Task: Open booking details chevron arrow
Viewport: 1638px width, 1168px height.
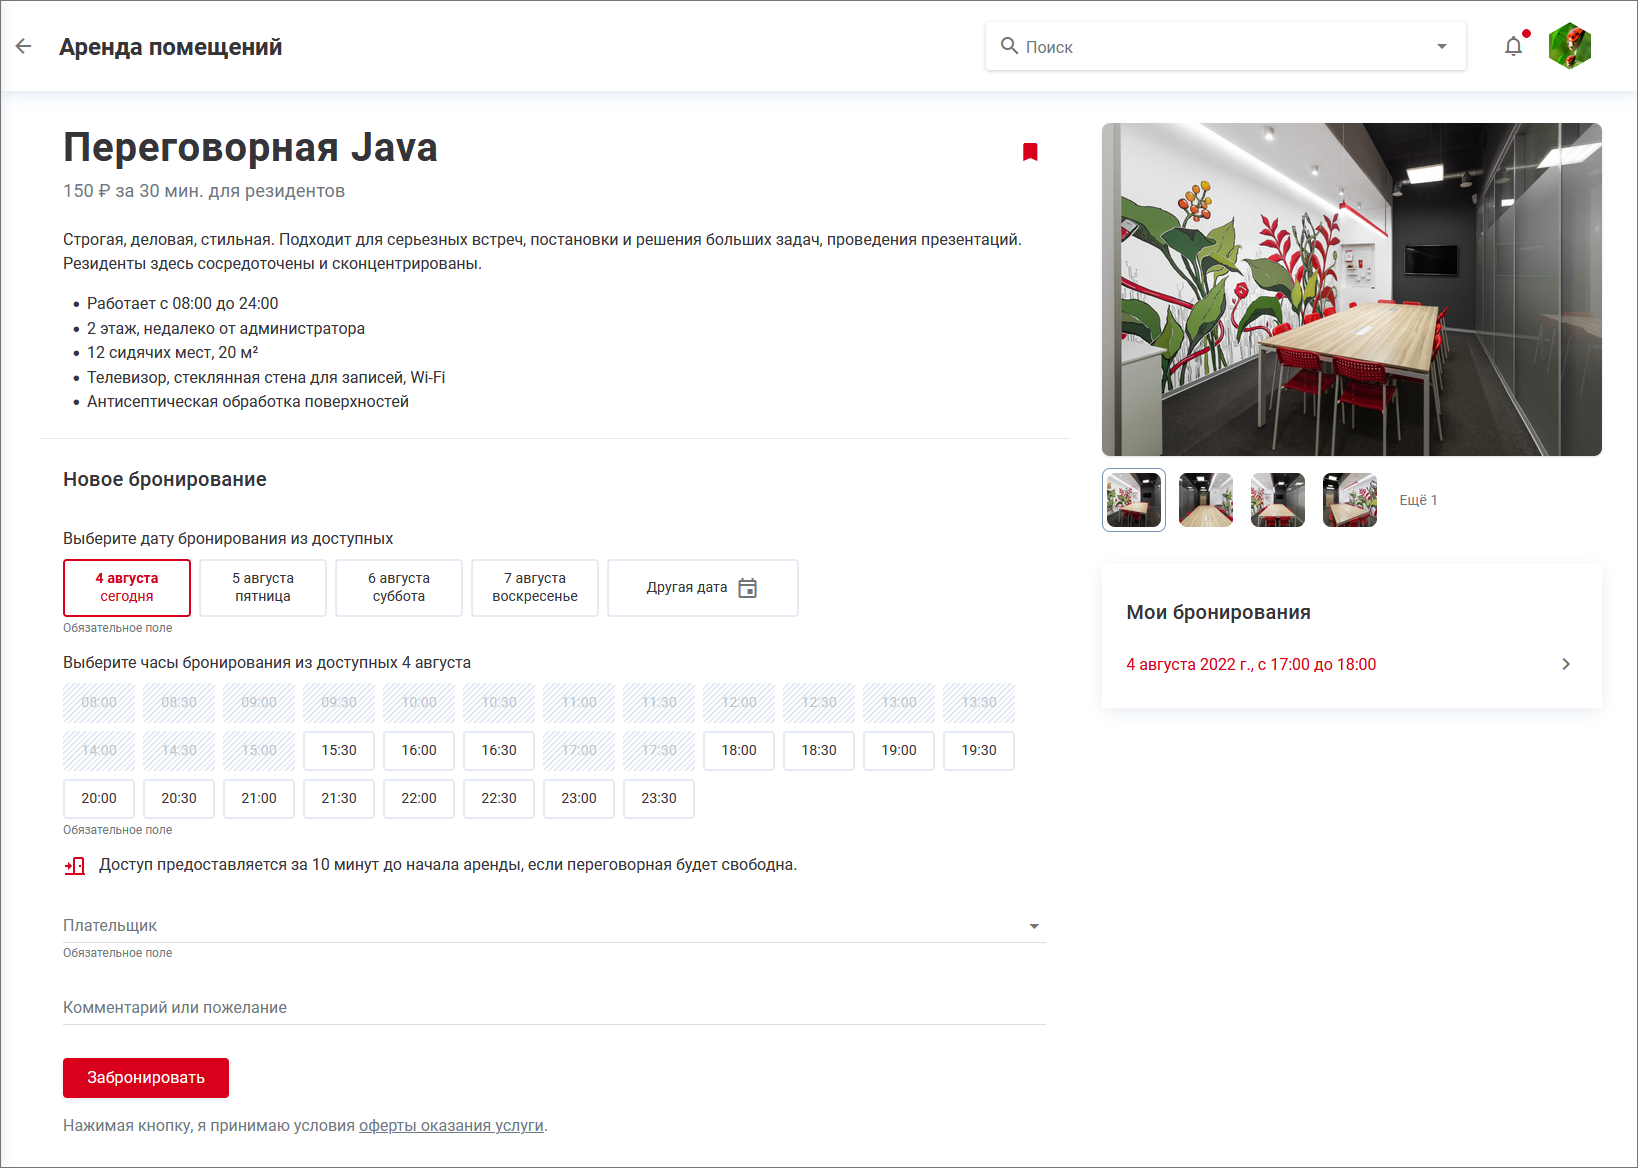Action: 1566,664
